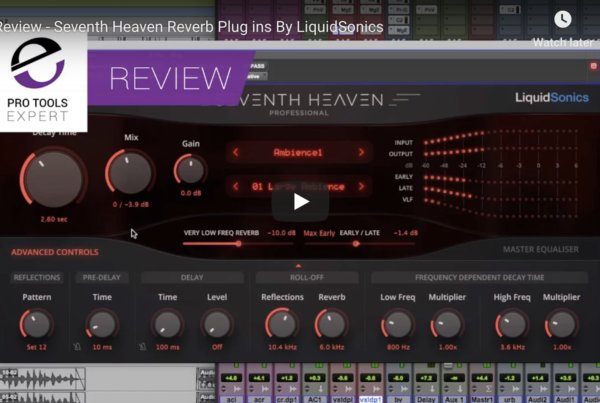Click the -10.0 dB VLF reverb value
600x403 pixels.
(281, 233)
